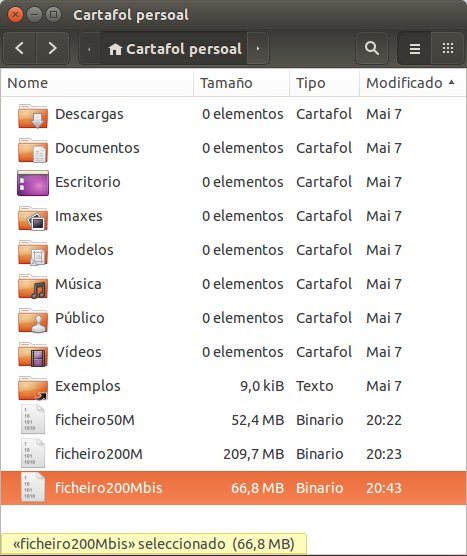Click the 209,7 MB size value
Screen dimensions: 467x556
pyautogui.click(x=254, y=455)
